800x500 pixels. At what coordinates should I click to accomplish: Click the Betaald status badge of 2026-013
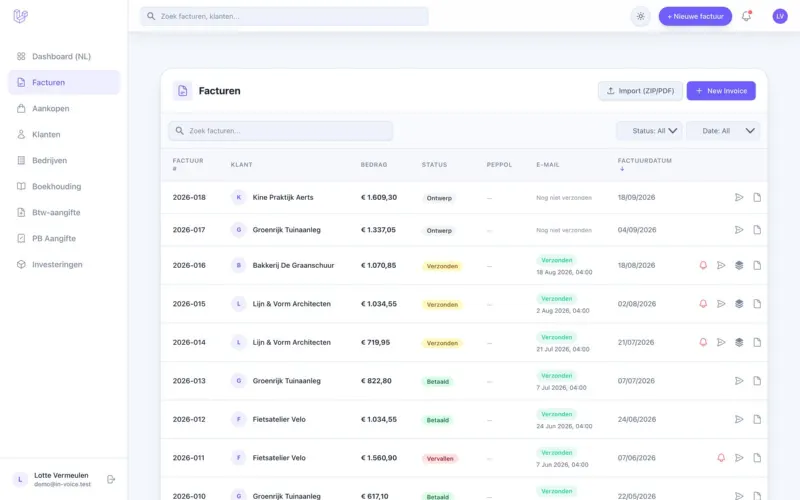pos(438,382)
